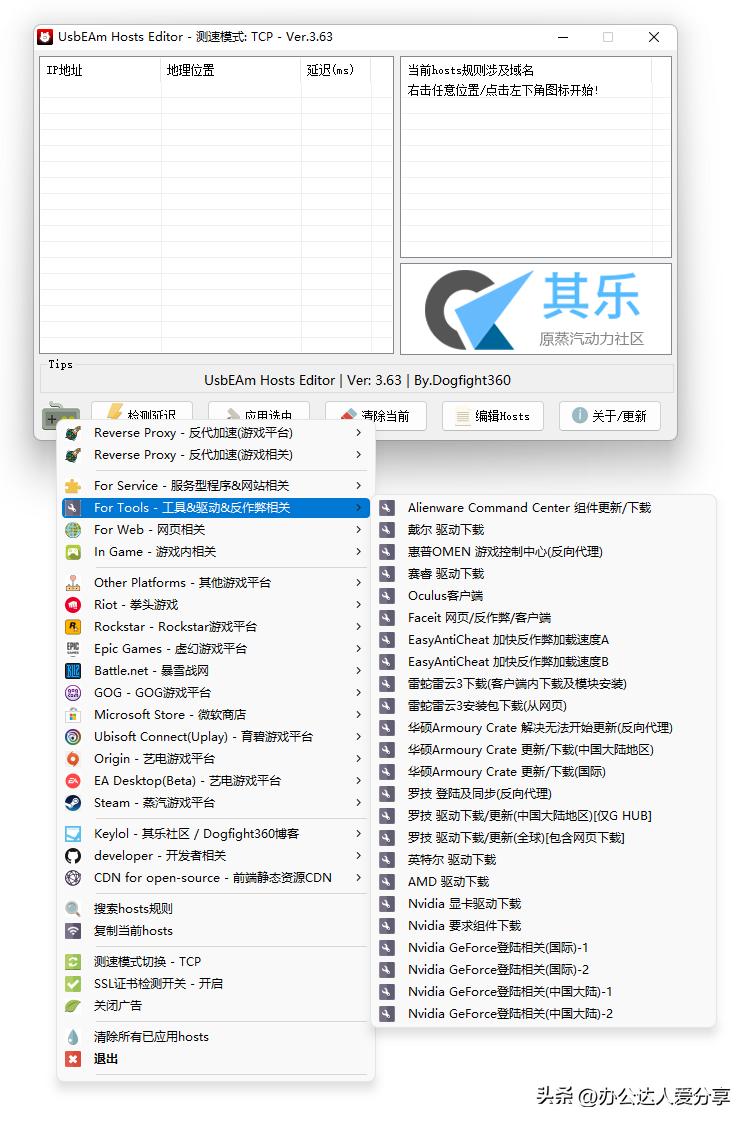Click the Ubisoft Connect swirl icon
The height and width of the screenshot is (1122, 747).
tap(73, 737)
